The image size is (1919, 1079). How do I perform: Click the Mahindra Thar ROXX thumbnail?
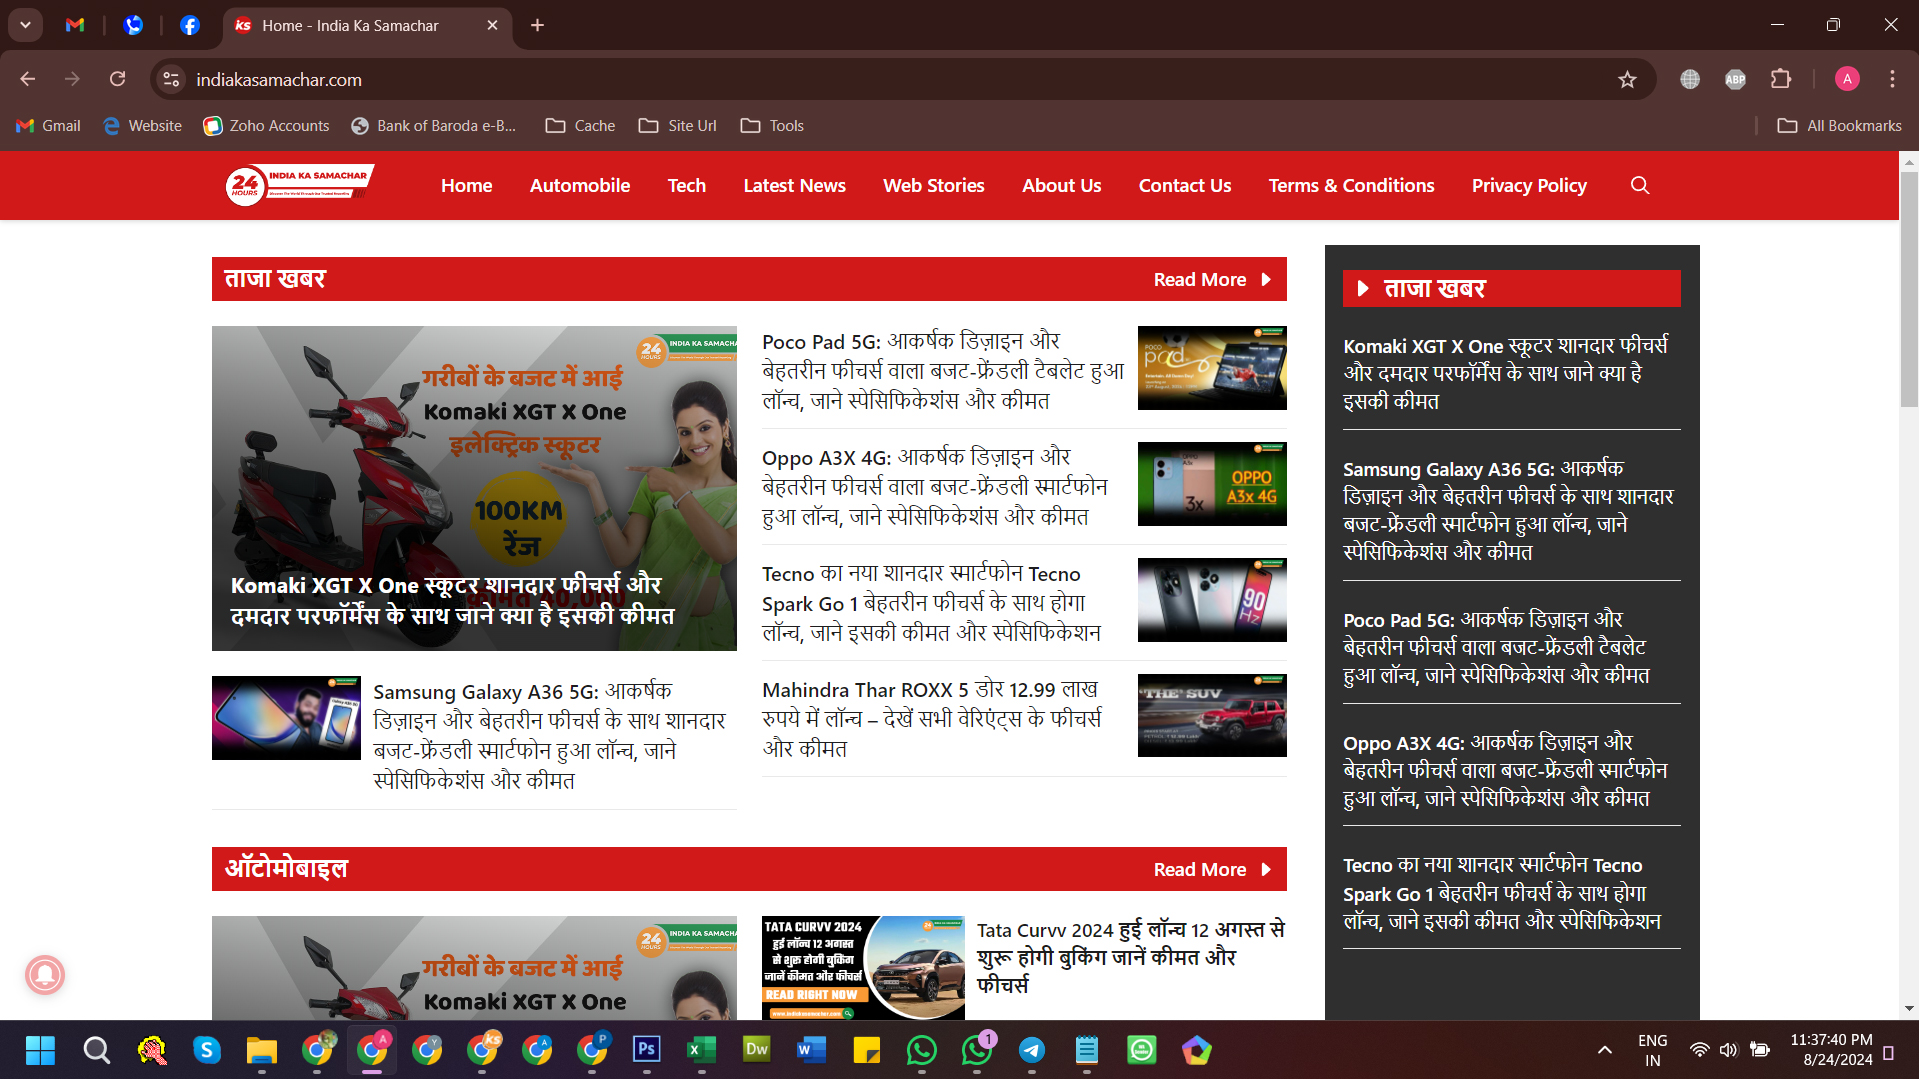[x=1211, y=715]
